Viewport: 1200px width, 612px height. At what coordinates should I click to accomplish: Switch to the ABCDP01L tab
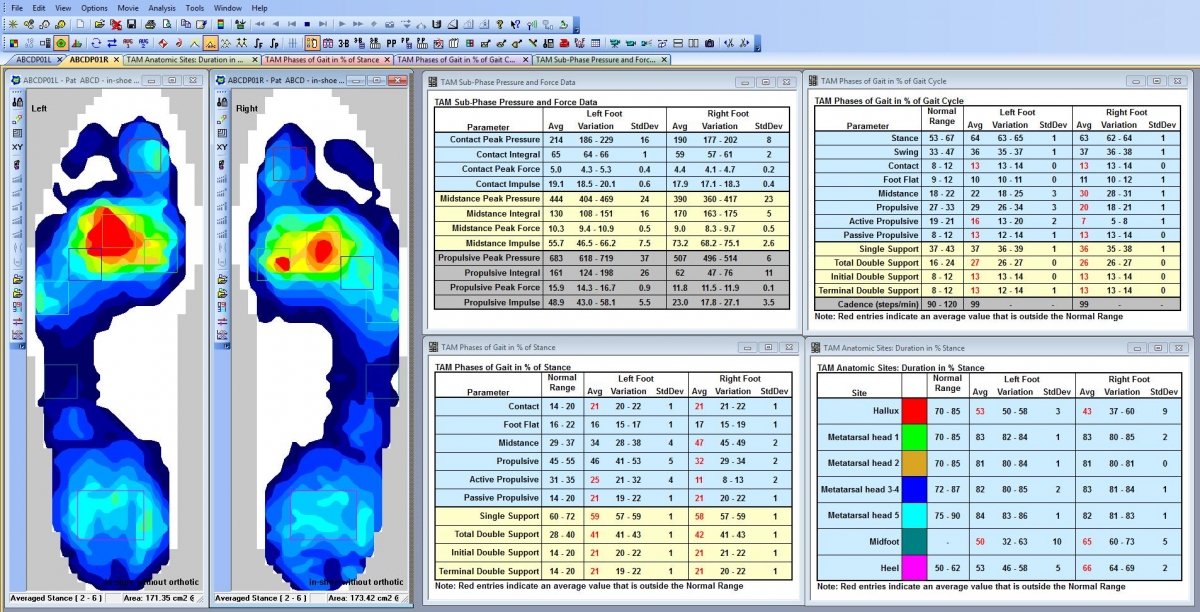pos(33,60)
